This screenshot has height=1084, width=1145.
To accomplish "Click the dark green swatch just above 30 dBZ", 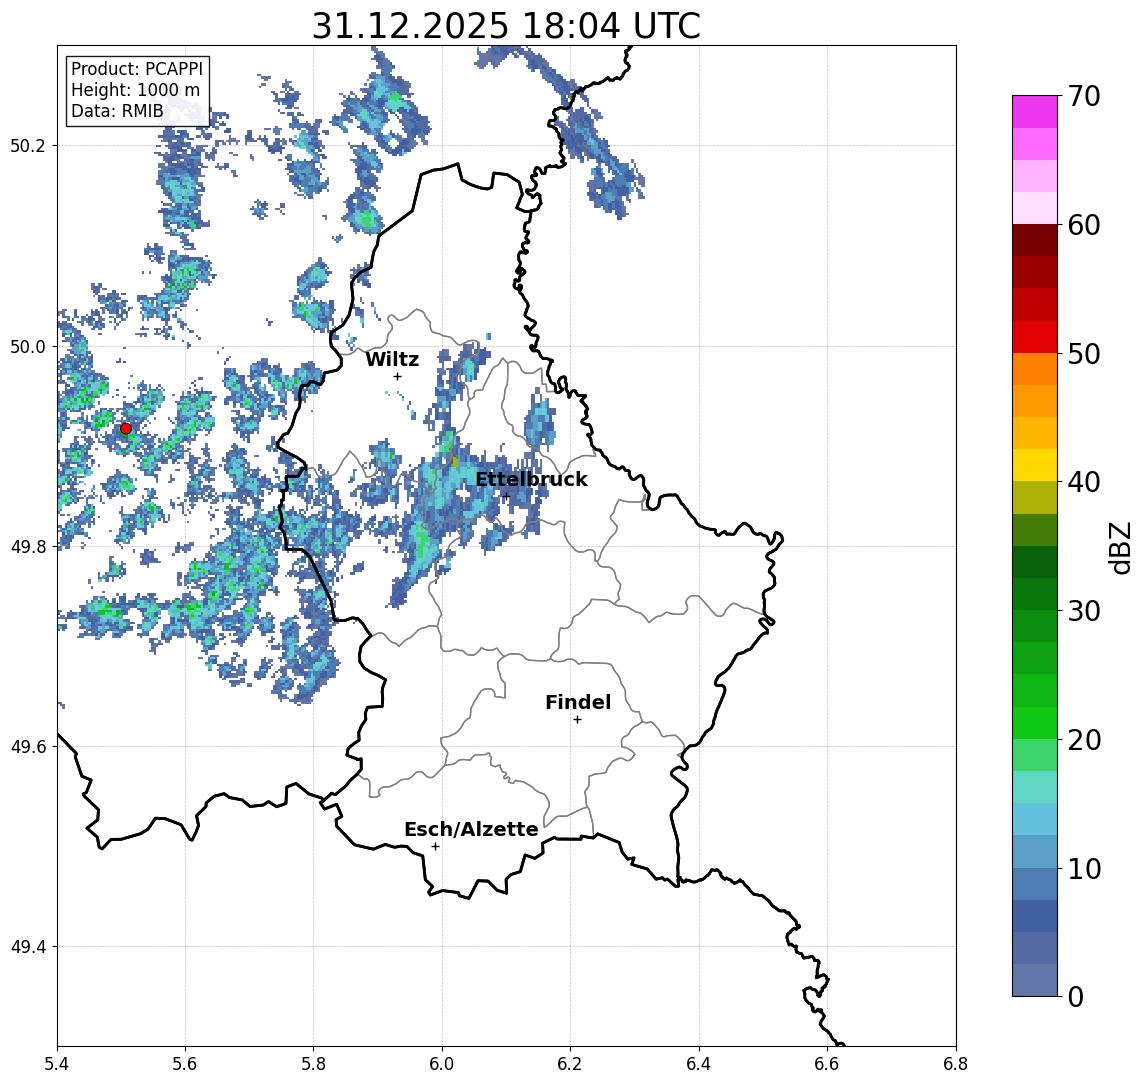I will point(1035,594).
